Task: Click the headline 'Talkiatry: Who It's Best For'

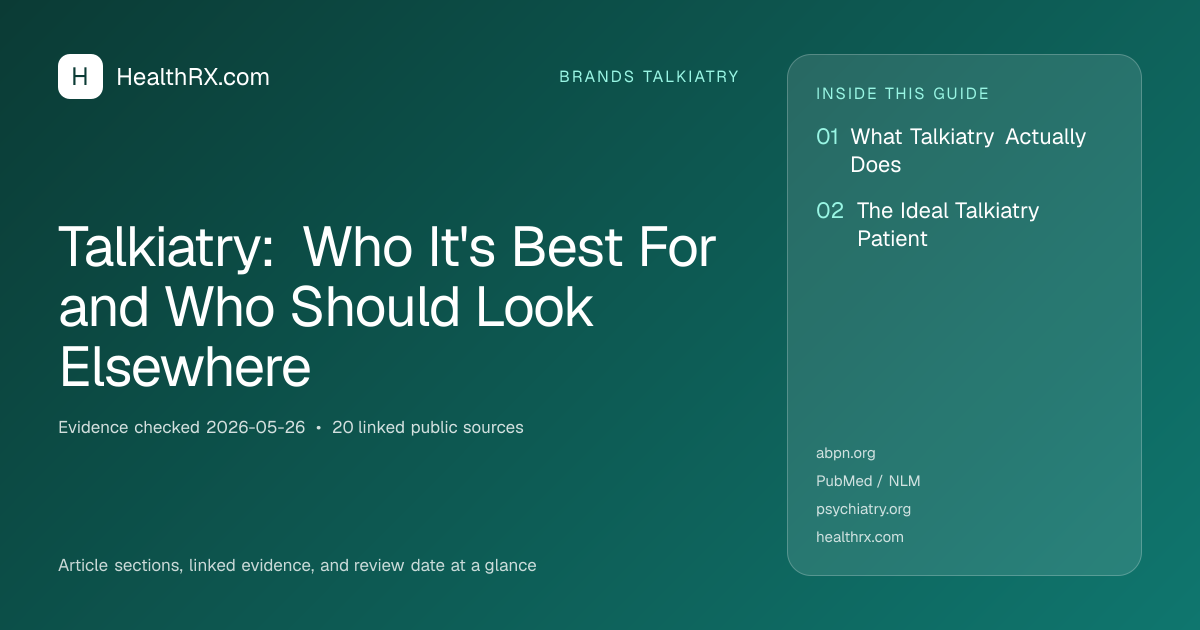Action: point(387,246)
